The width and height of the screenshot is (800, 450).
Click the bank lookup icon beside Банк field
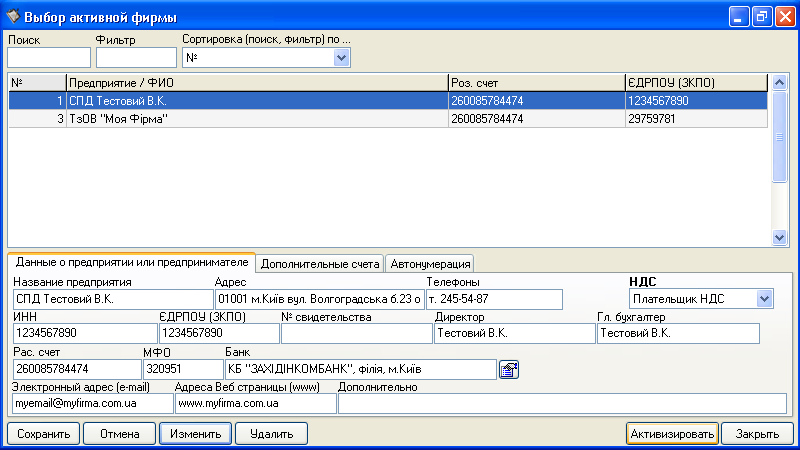(509, 370)
